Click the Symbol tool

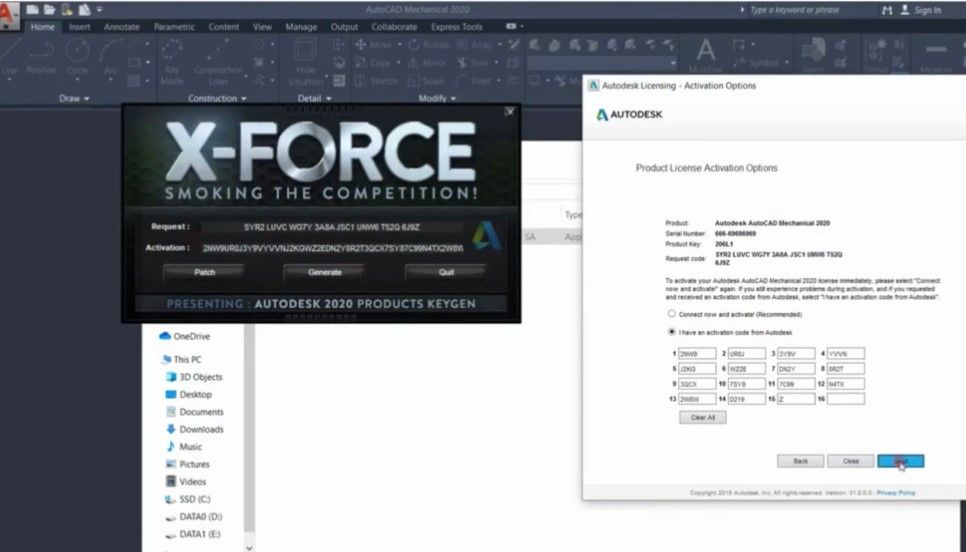point(757,63)
